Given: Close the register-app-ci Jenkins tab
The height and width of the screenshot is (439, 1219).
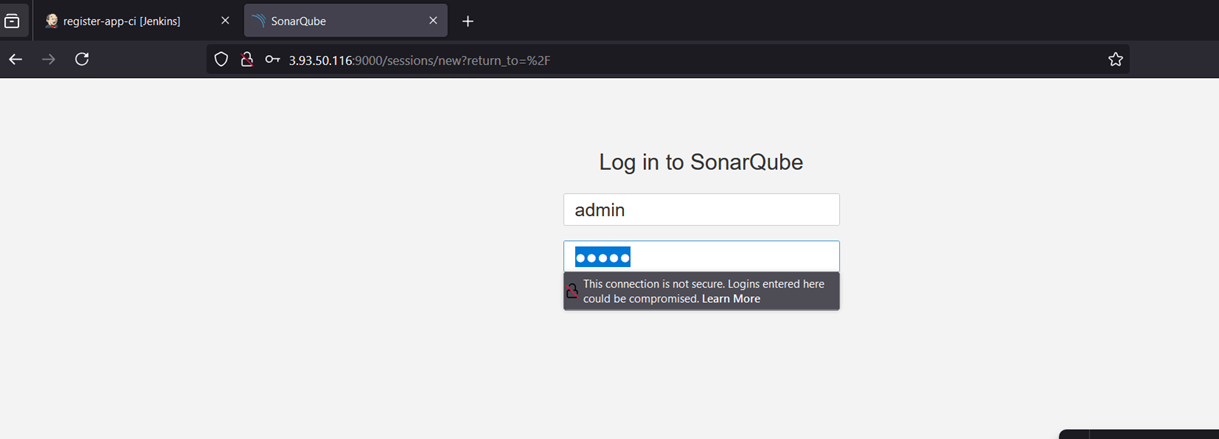Looking at the screenshot, I should [225, 21].
